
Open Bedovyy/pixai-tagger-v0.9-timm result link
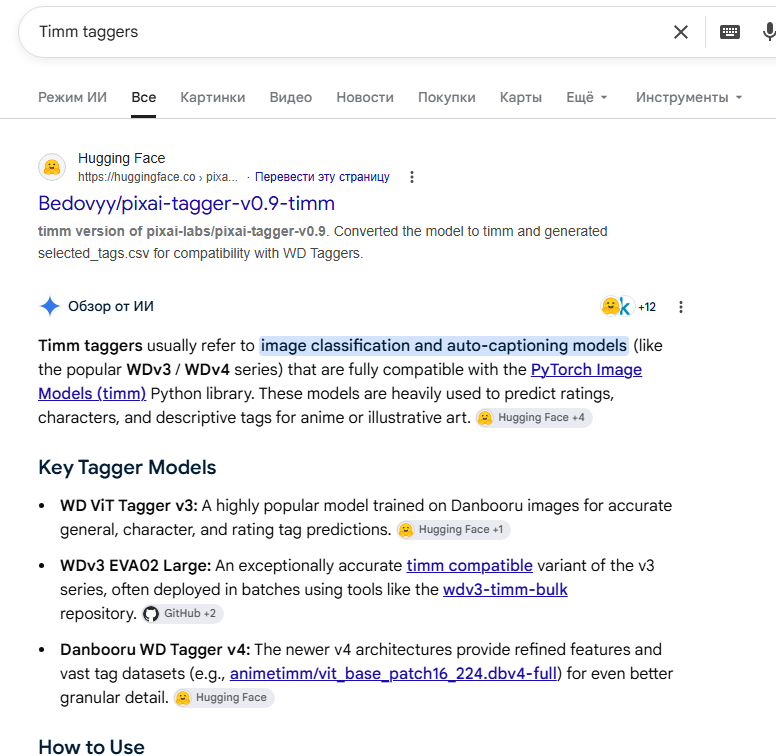[x=187, y=204]
